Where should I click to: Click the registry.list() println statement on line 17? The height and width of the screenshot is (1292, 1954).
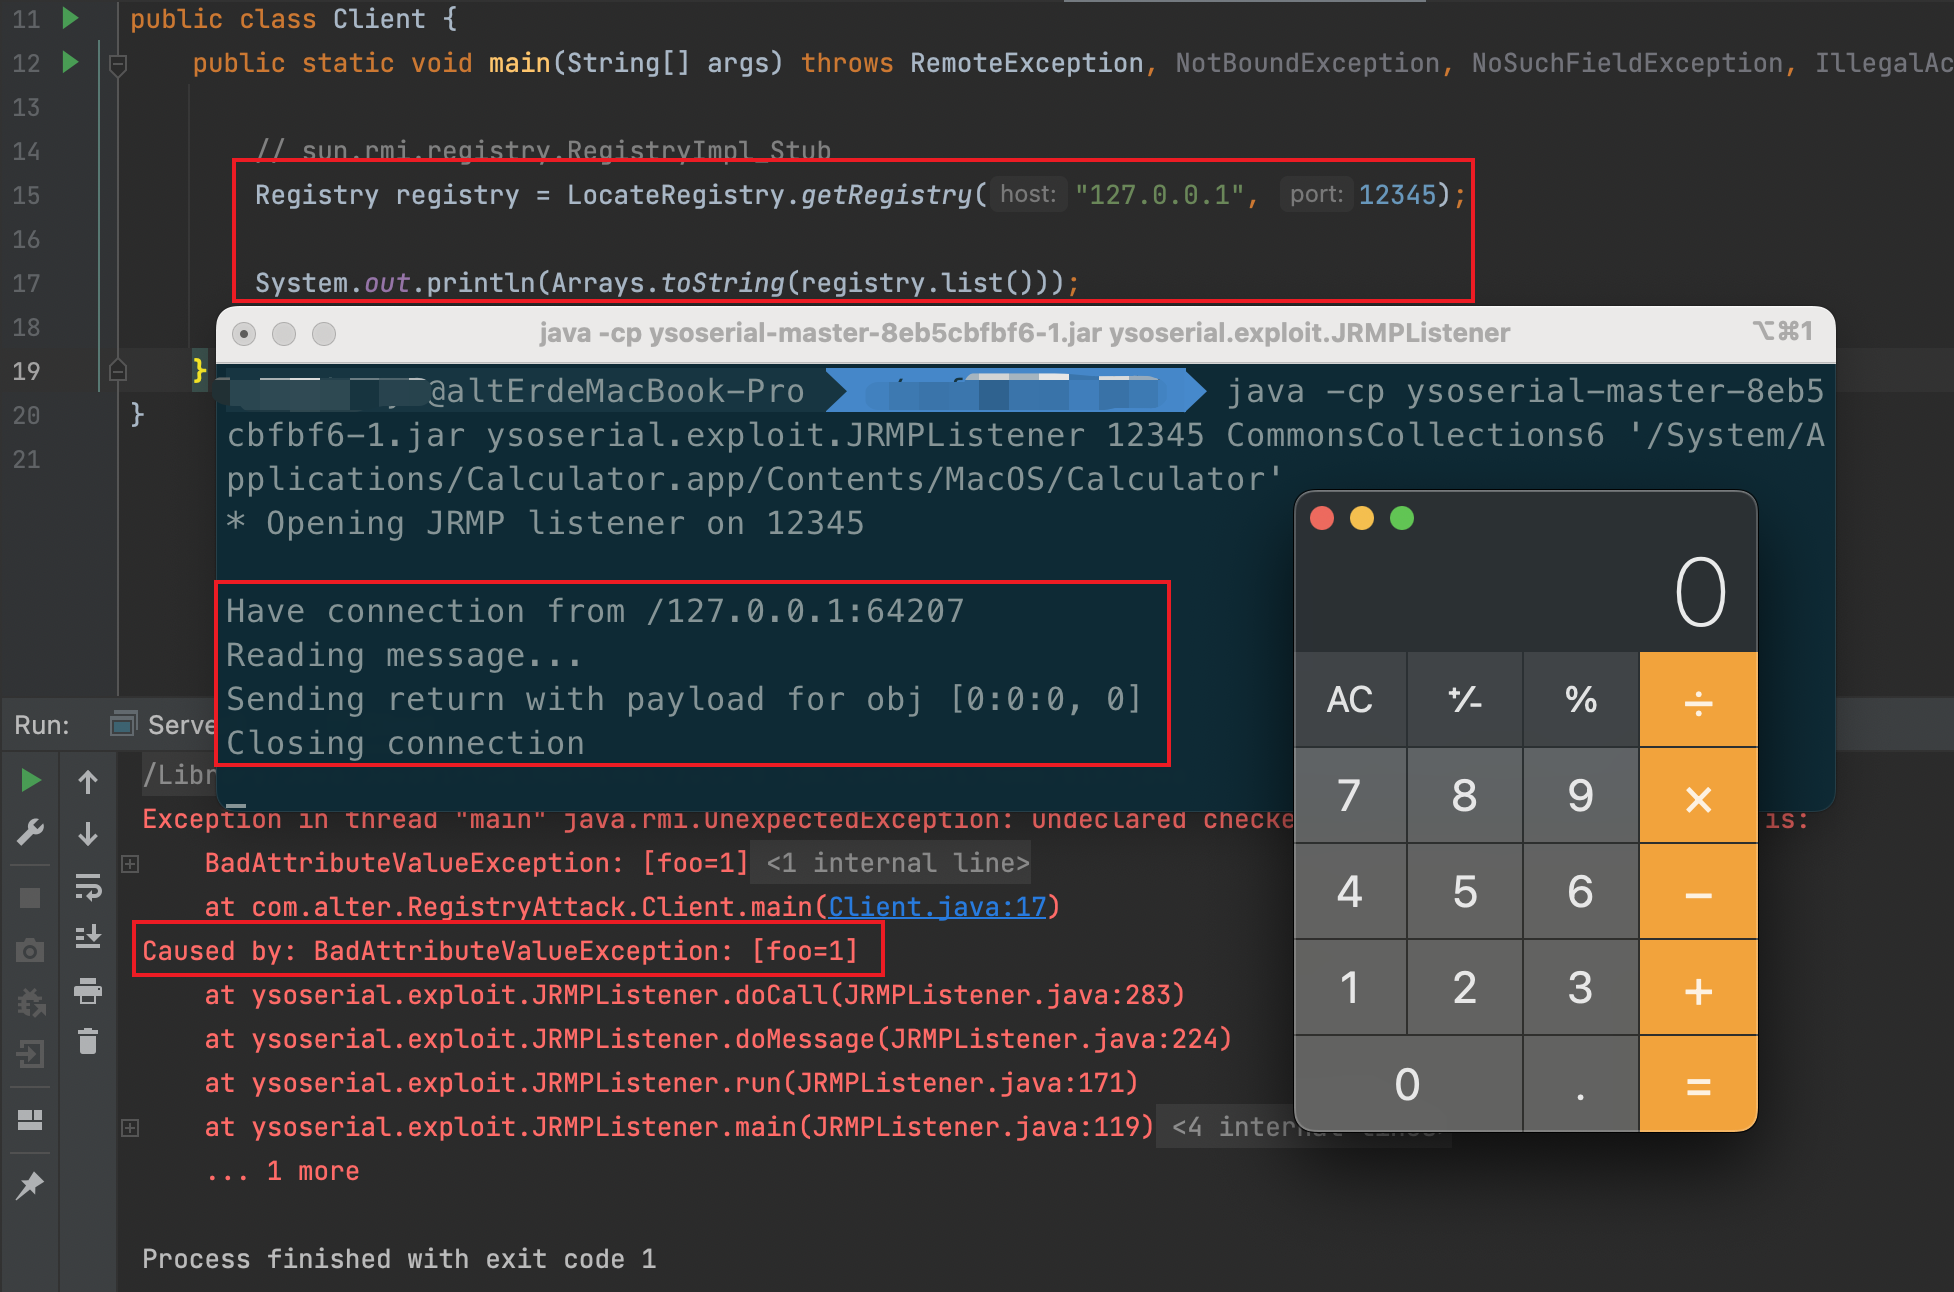point(667,283)
